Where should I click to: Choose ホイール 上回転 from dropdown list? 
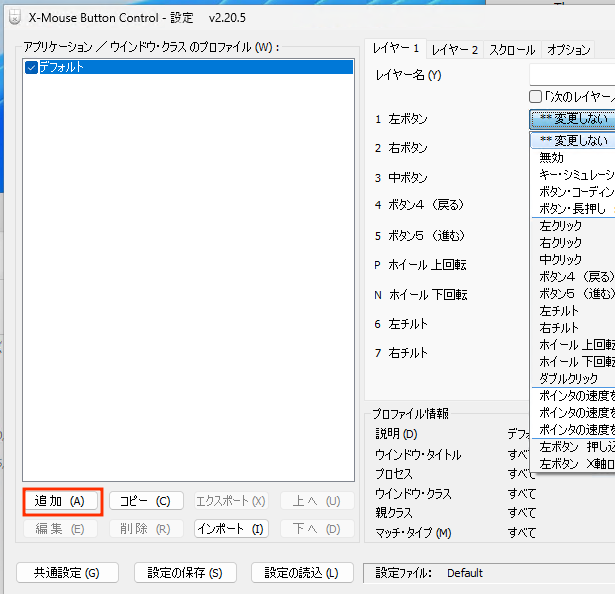[x=573, y=345]
